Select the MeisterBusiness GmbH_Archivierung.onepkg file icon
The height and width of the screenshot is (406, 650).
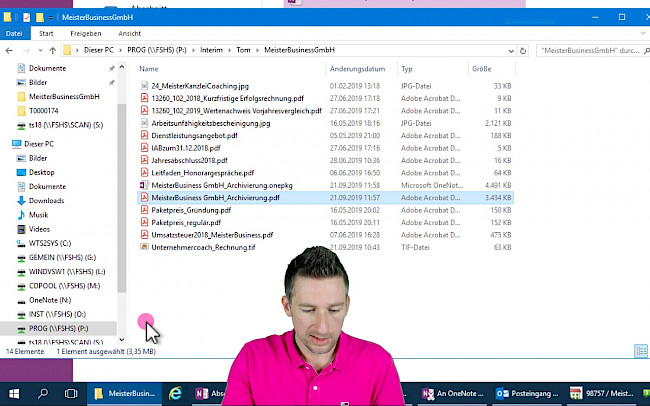click(145, 185)
